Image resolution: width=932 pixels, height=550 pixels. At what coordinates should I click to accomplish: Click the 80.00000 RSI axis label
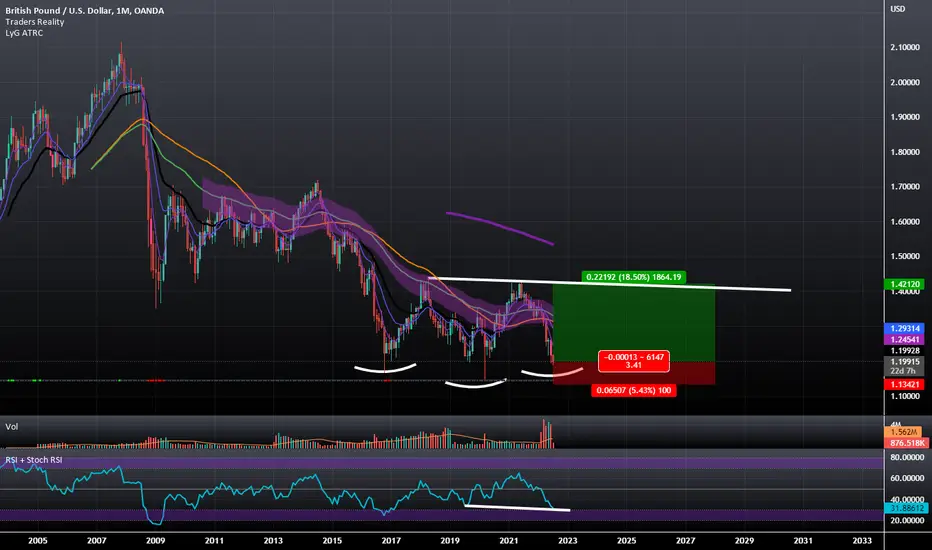click(x=907, y=457)
